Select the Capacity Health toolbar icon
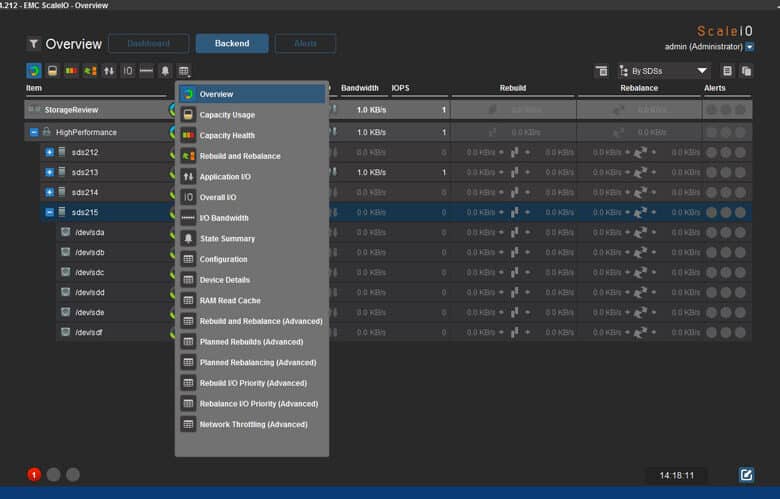 (x=71, y=71)
